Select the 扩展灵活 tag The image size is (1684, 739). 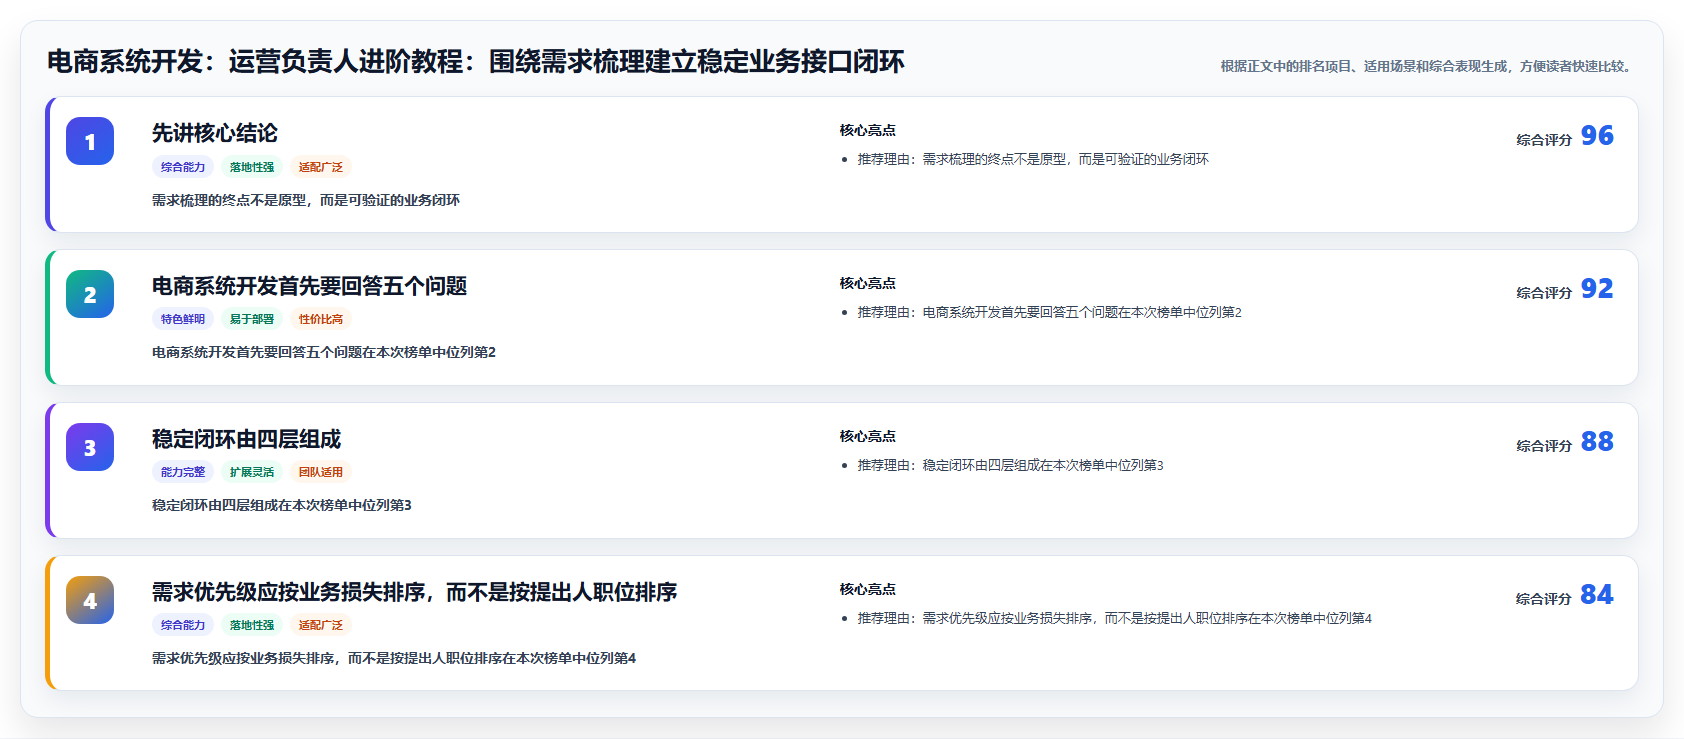click(252, 472)
